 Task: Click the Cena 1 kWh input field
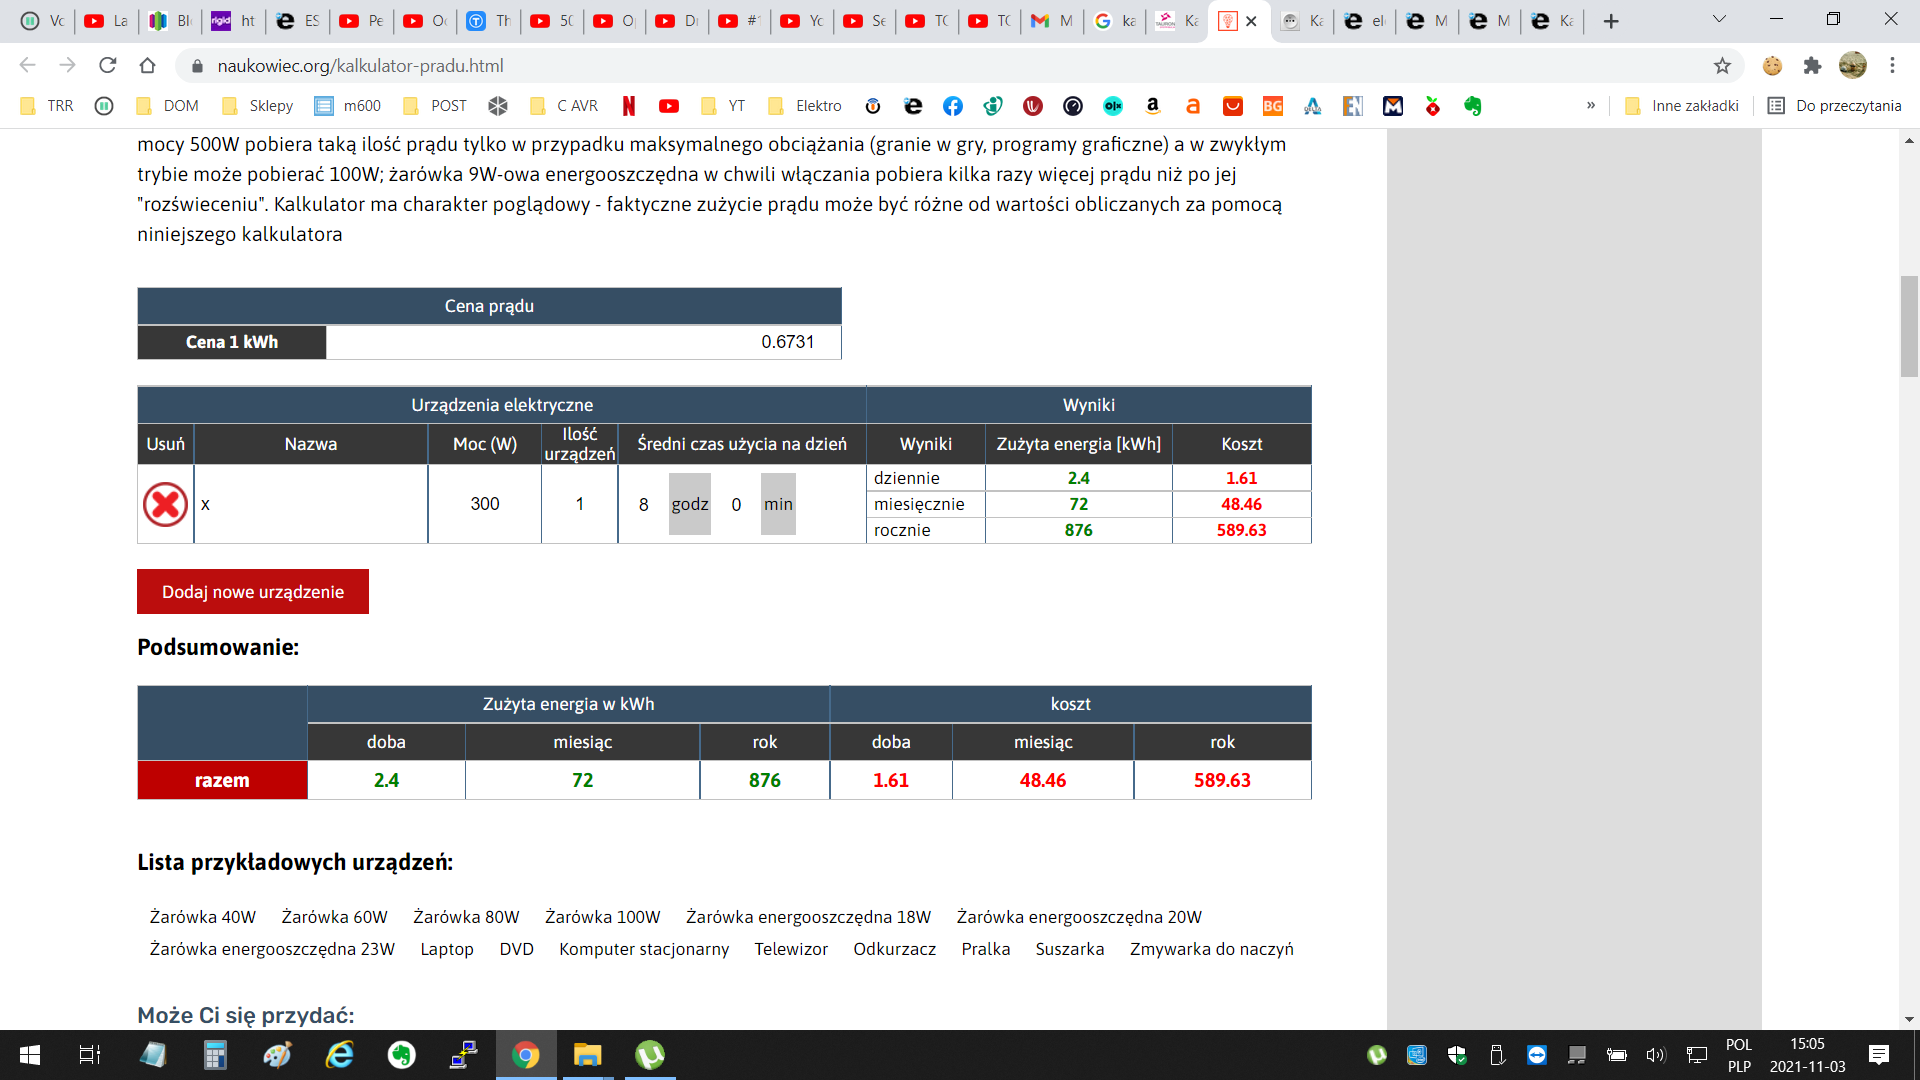(x=582, y=342)
